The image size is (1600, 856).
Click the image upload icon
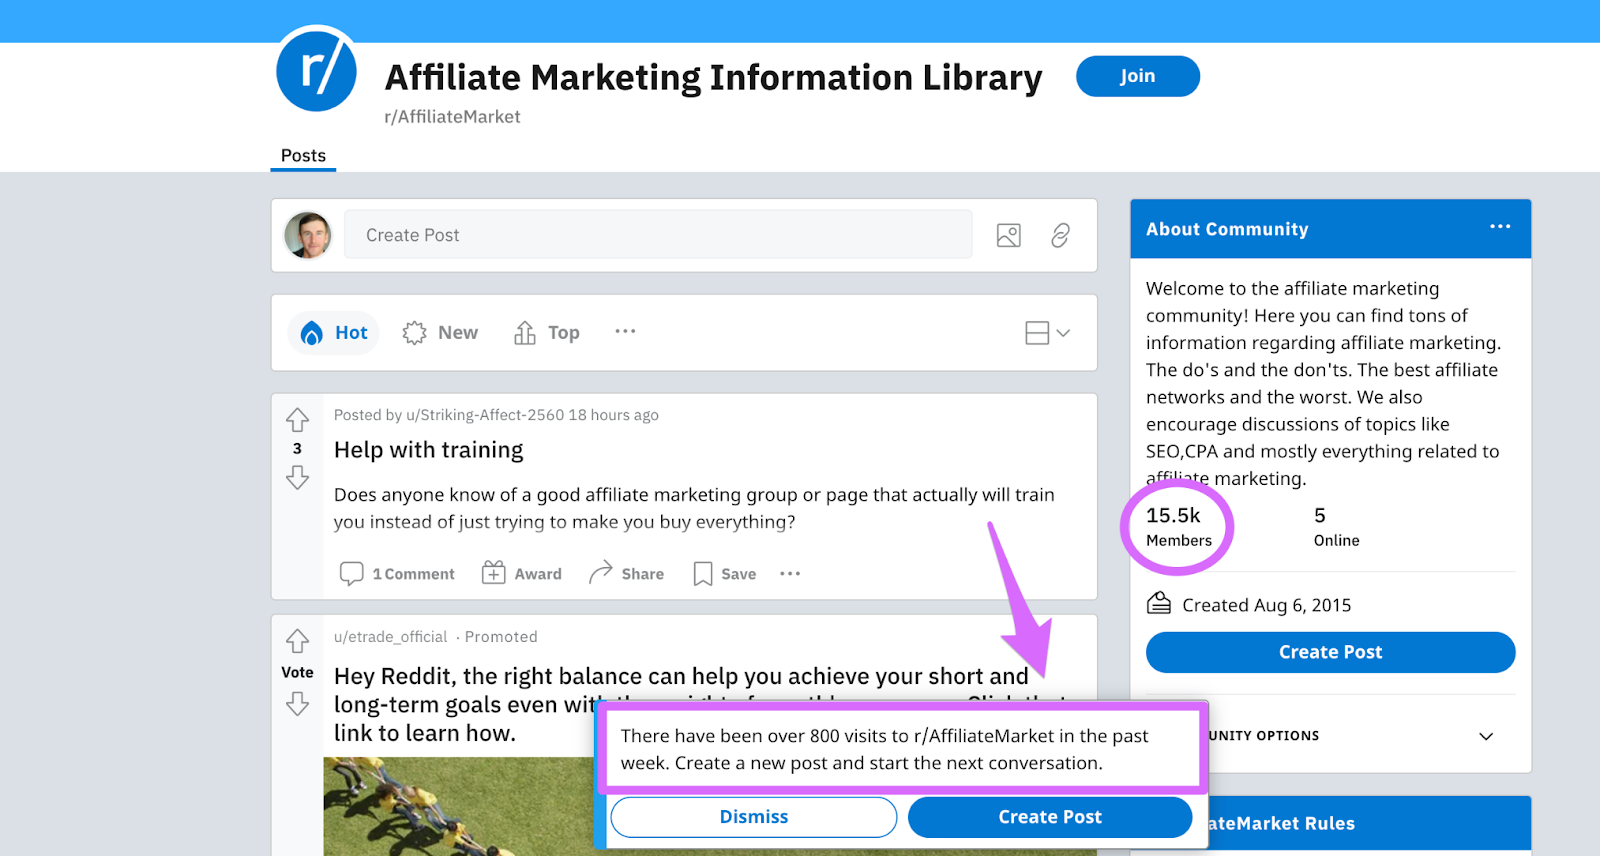click(1009, 235)
